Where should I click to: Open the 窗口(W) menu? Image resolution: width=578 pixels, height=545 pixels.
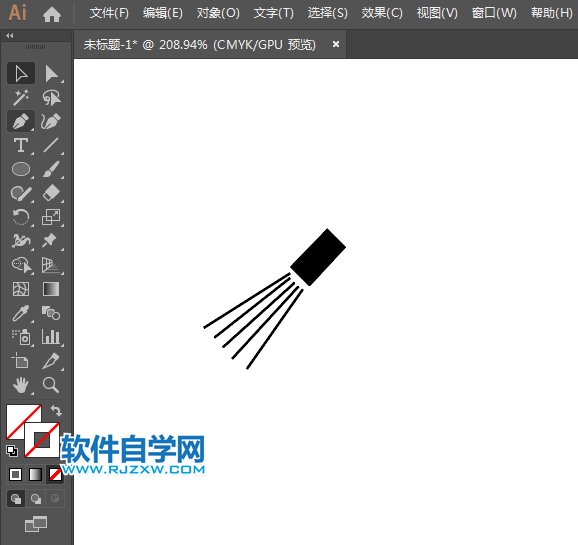pos(494,13)
